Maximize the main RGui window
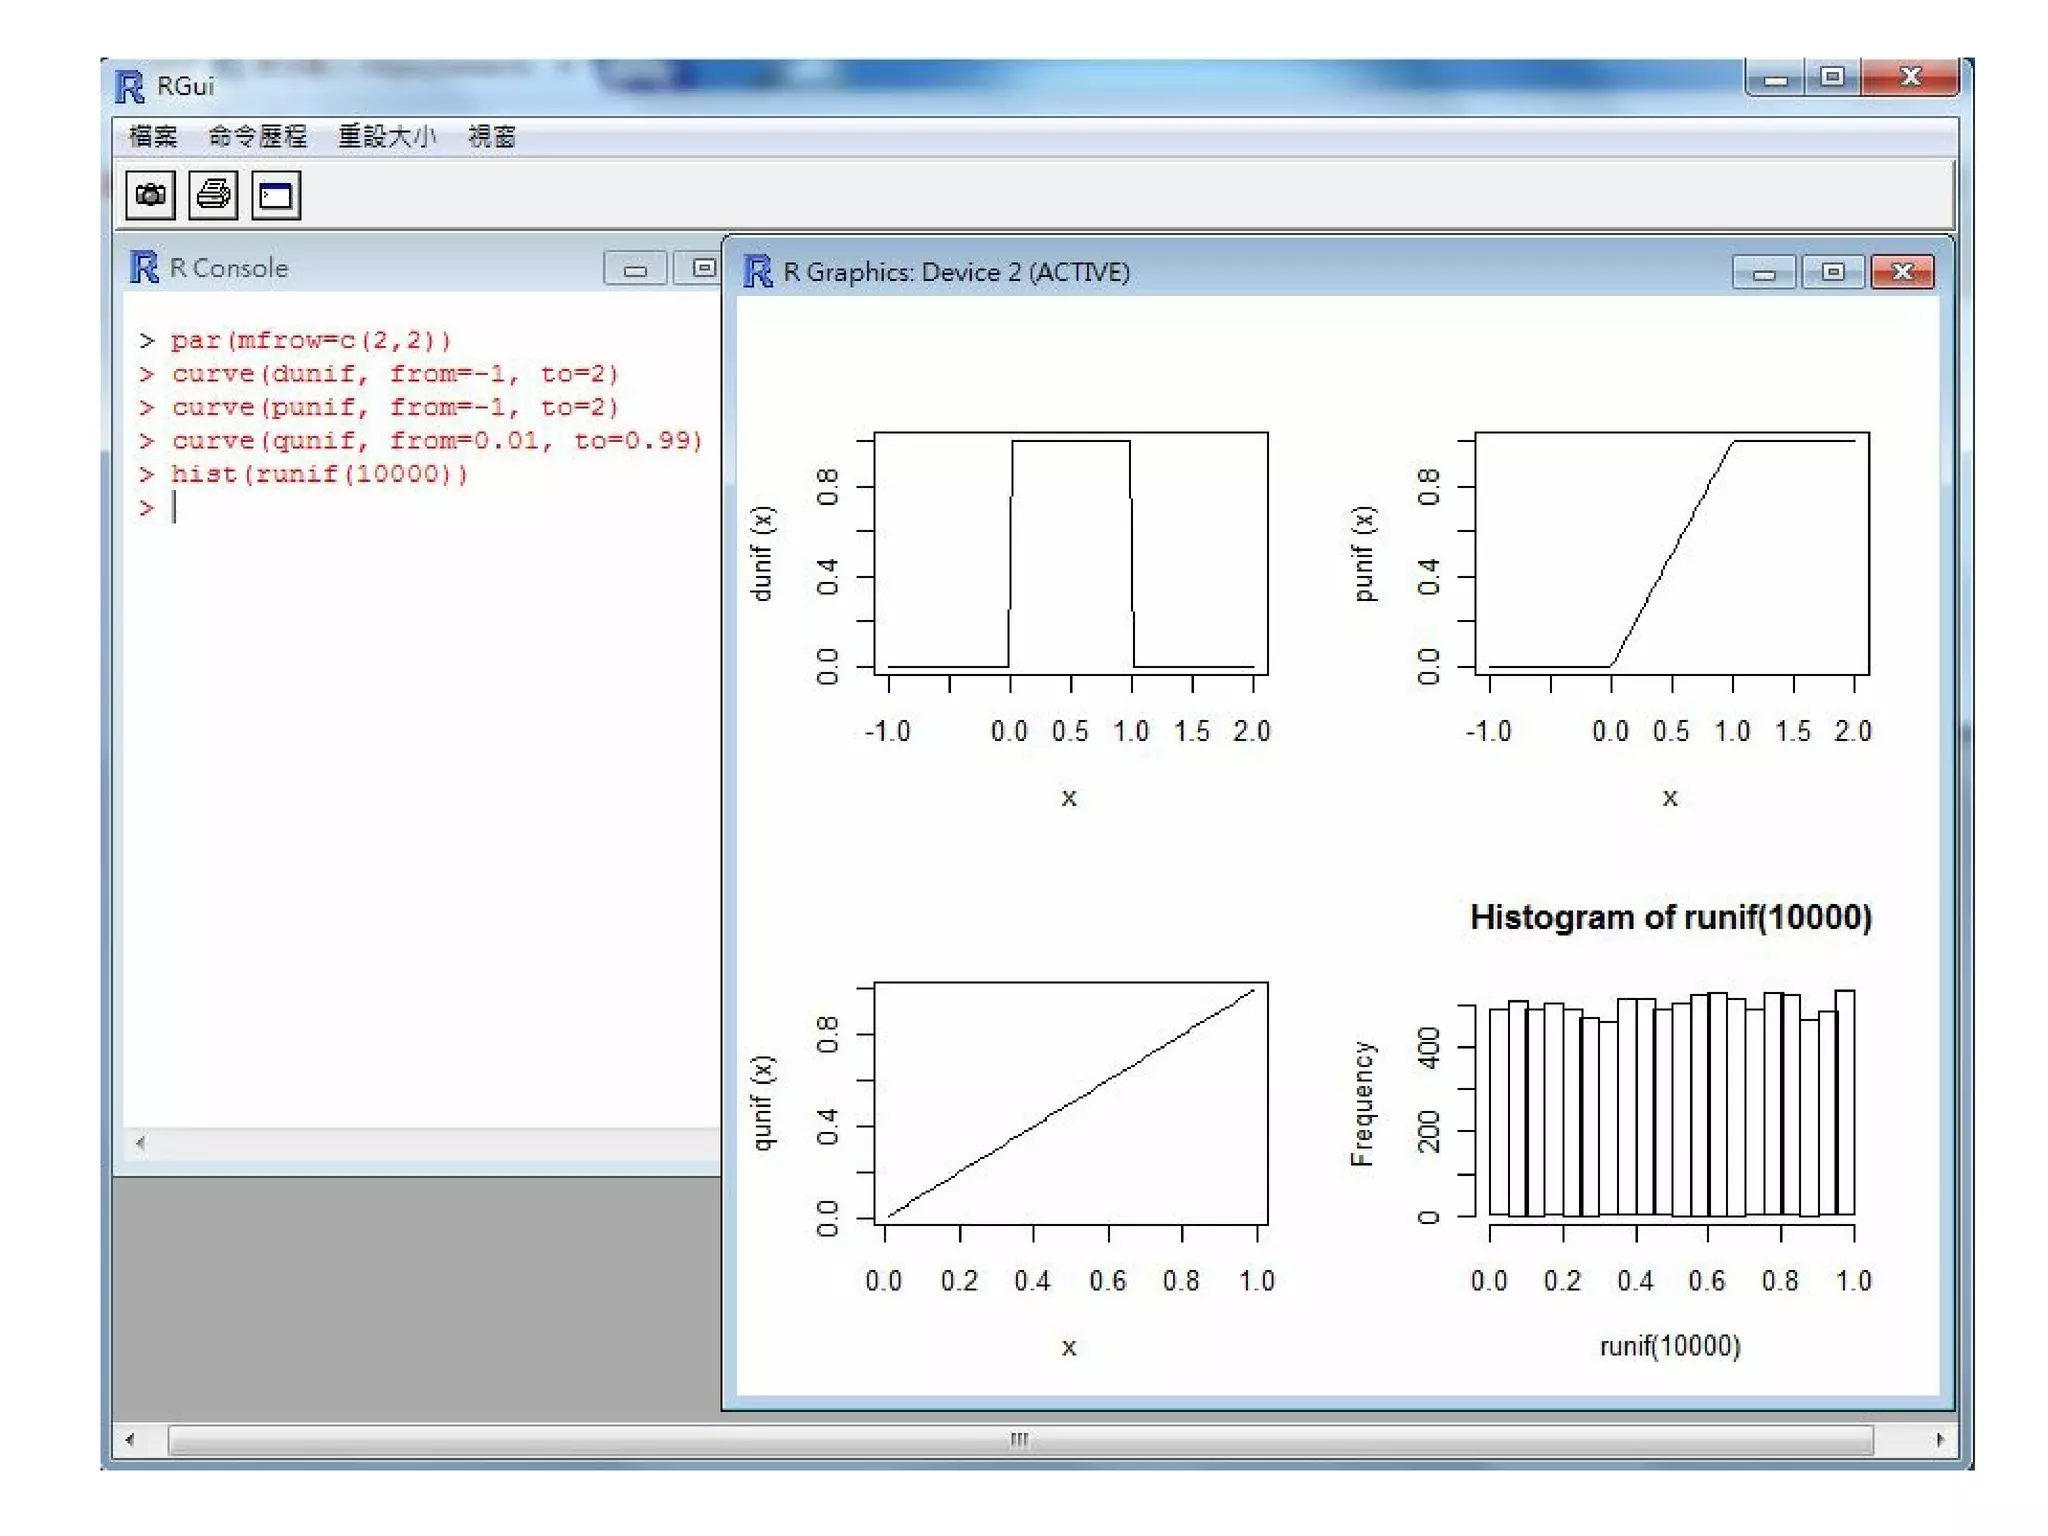The image size is (2048, 1536). (x=1832, y=77)
